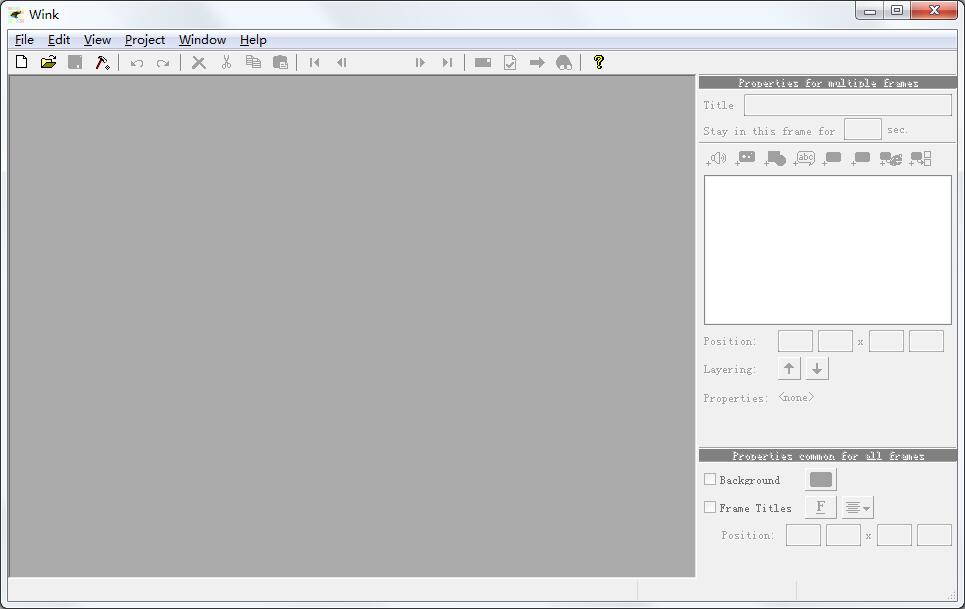Go to first frame in toolbar
The image size is (965, 609).
tap(314, 62)
